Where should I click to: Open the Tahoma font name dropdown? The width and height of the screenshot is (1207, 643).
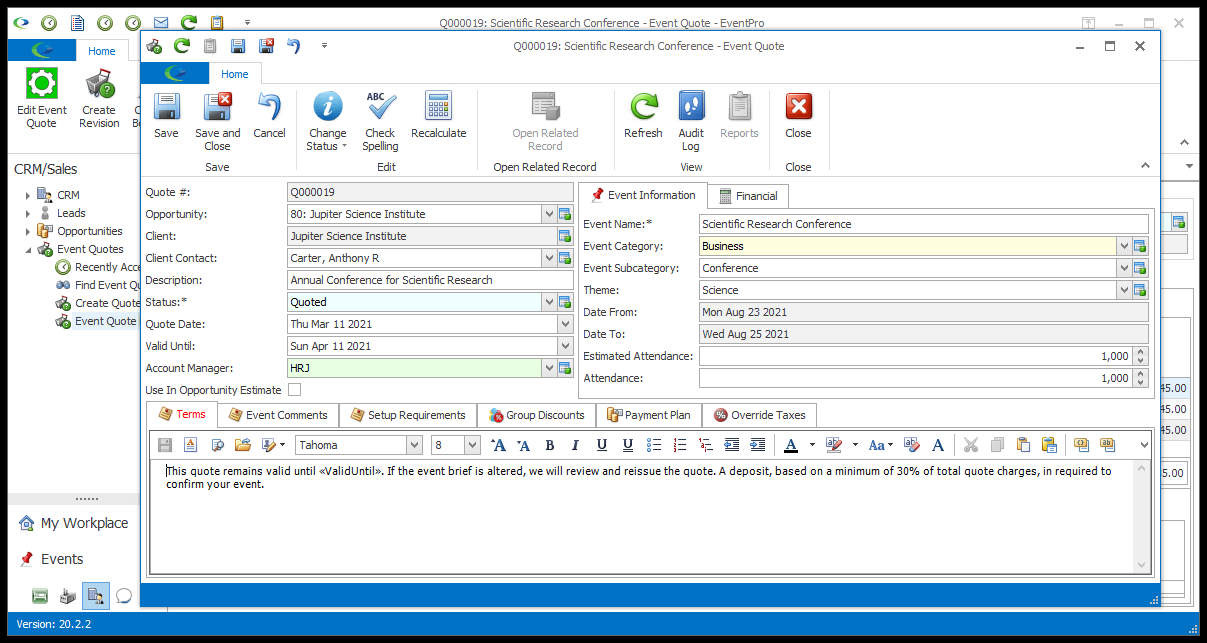(414, 445)
